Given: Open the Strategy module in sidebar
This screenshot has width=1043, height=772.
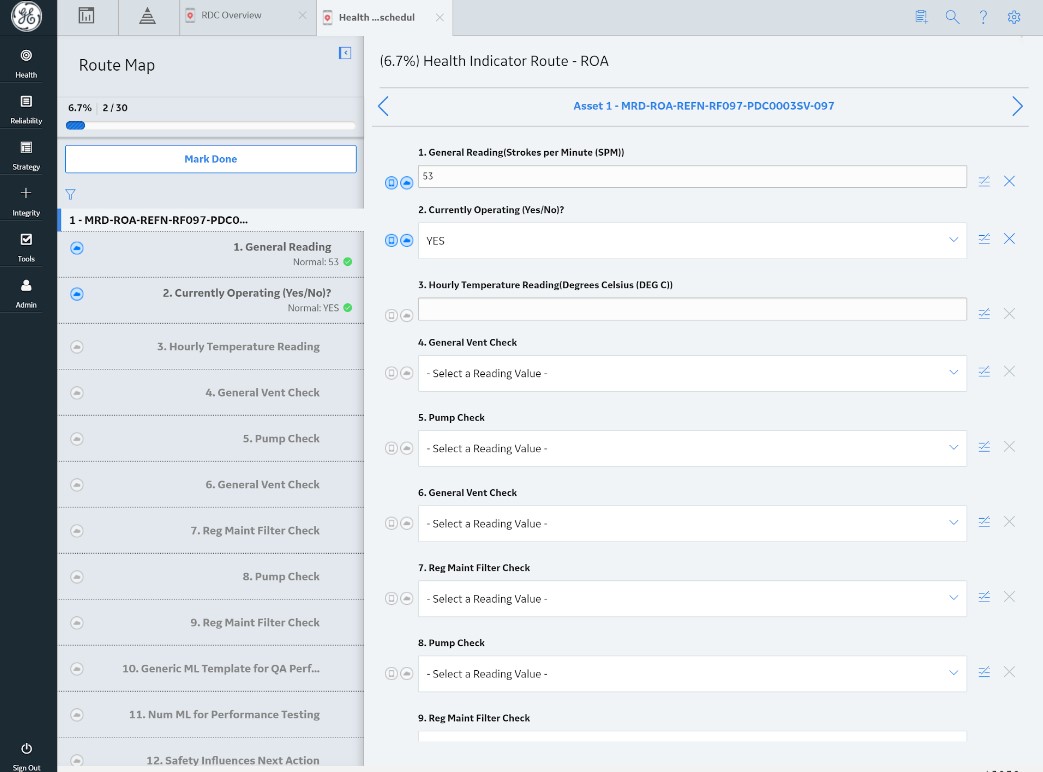Looking at the screenshot, I should click(26, 155).
